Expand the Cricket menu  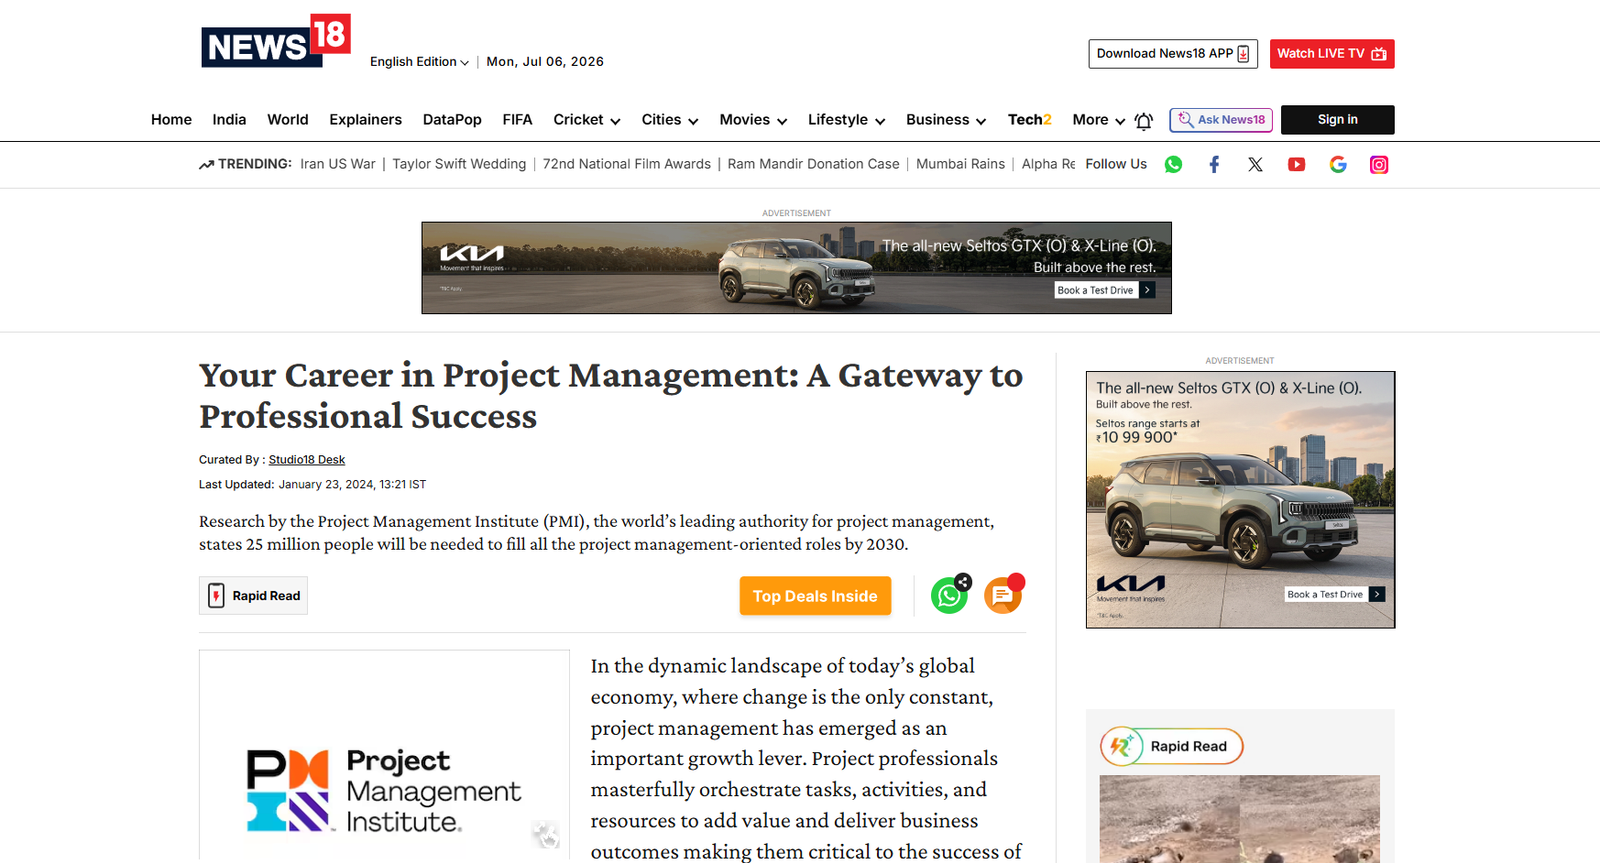click(x=587, y=120)
